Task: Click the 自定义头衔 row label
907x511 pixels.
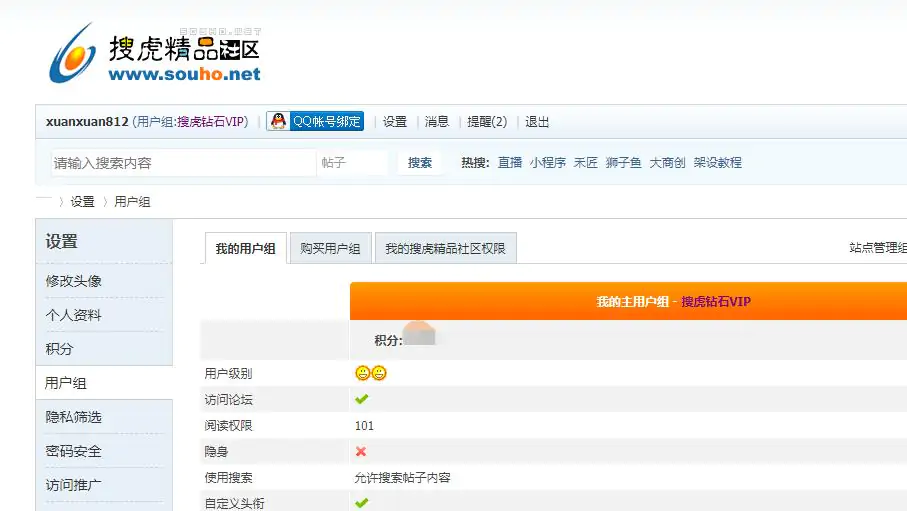Action: [235, 503]
